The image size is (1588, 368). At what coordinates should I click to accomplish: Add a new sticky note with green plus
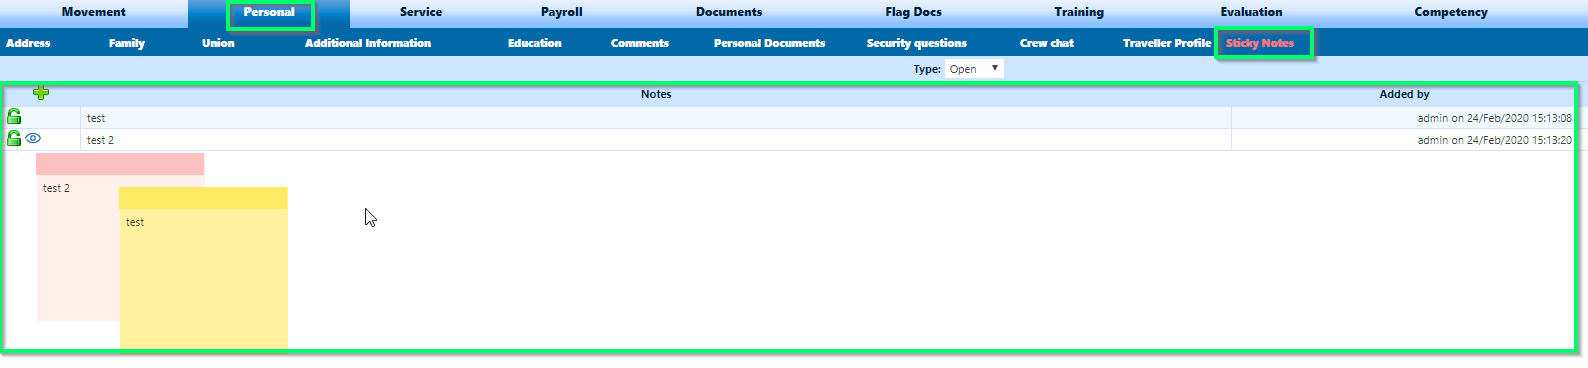point(41,92)
